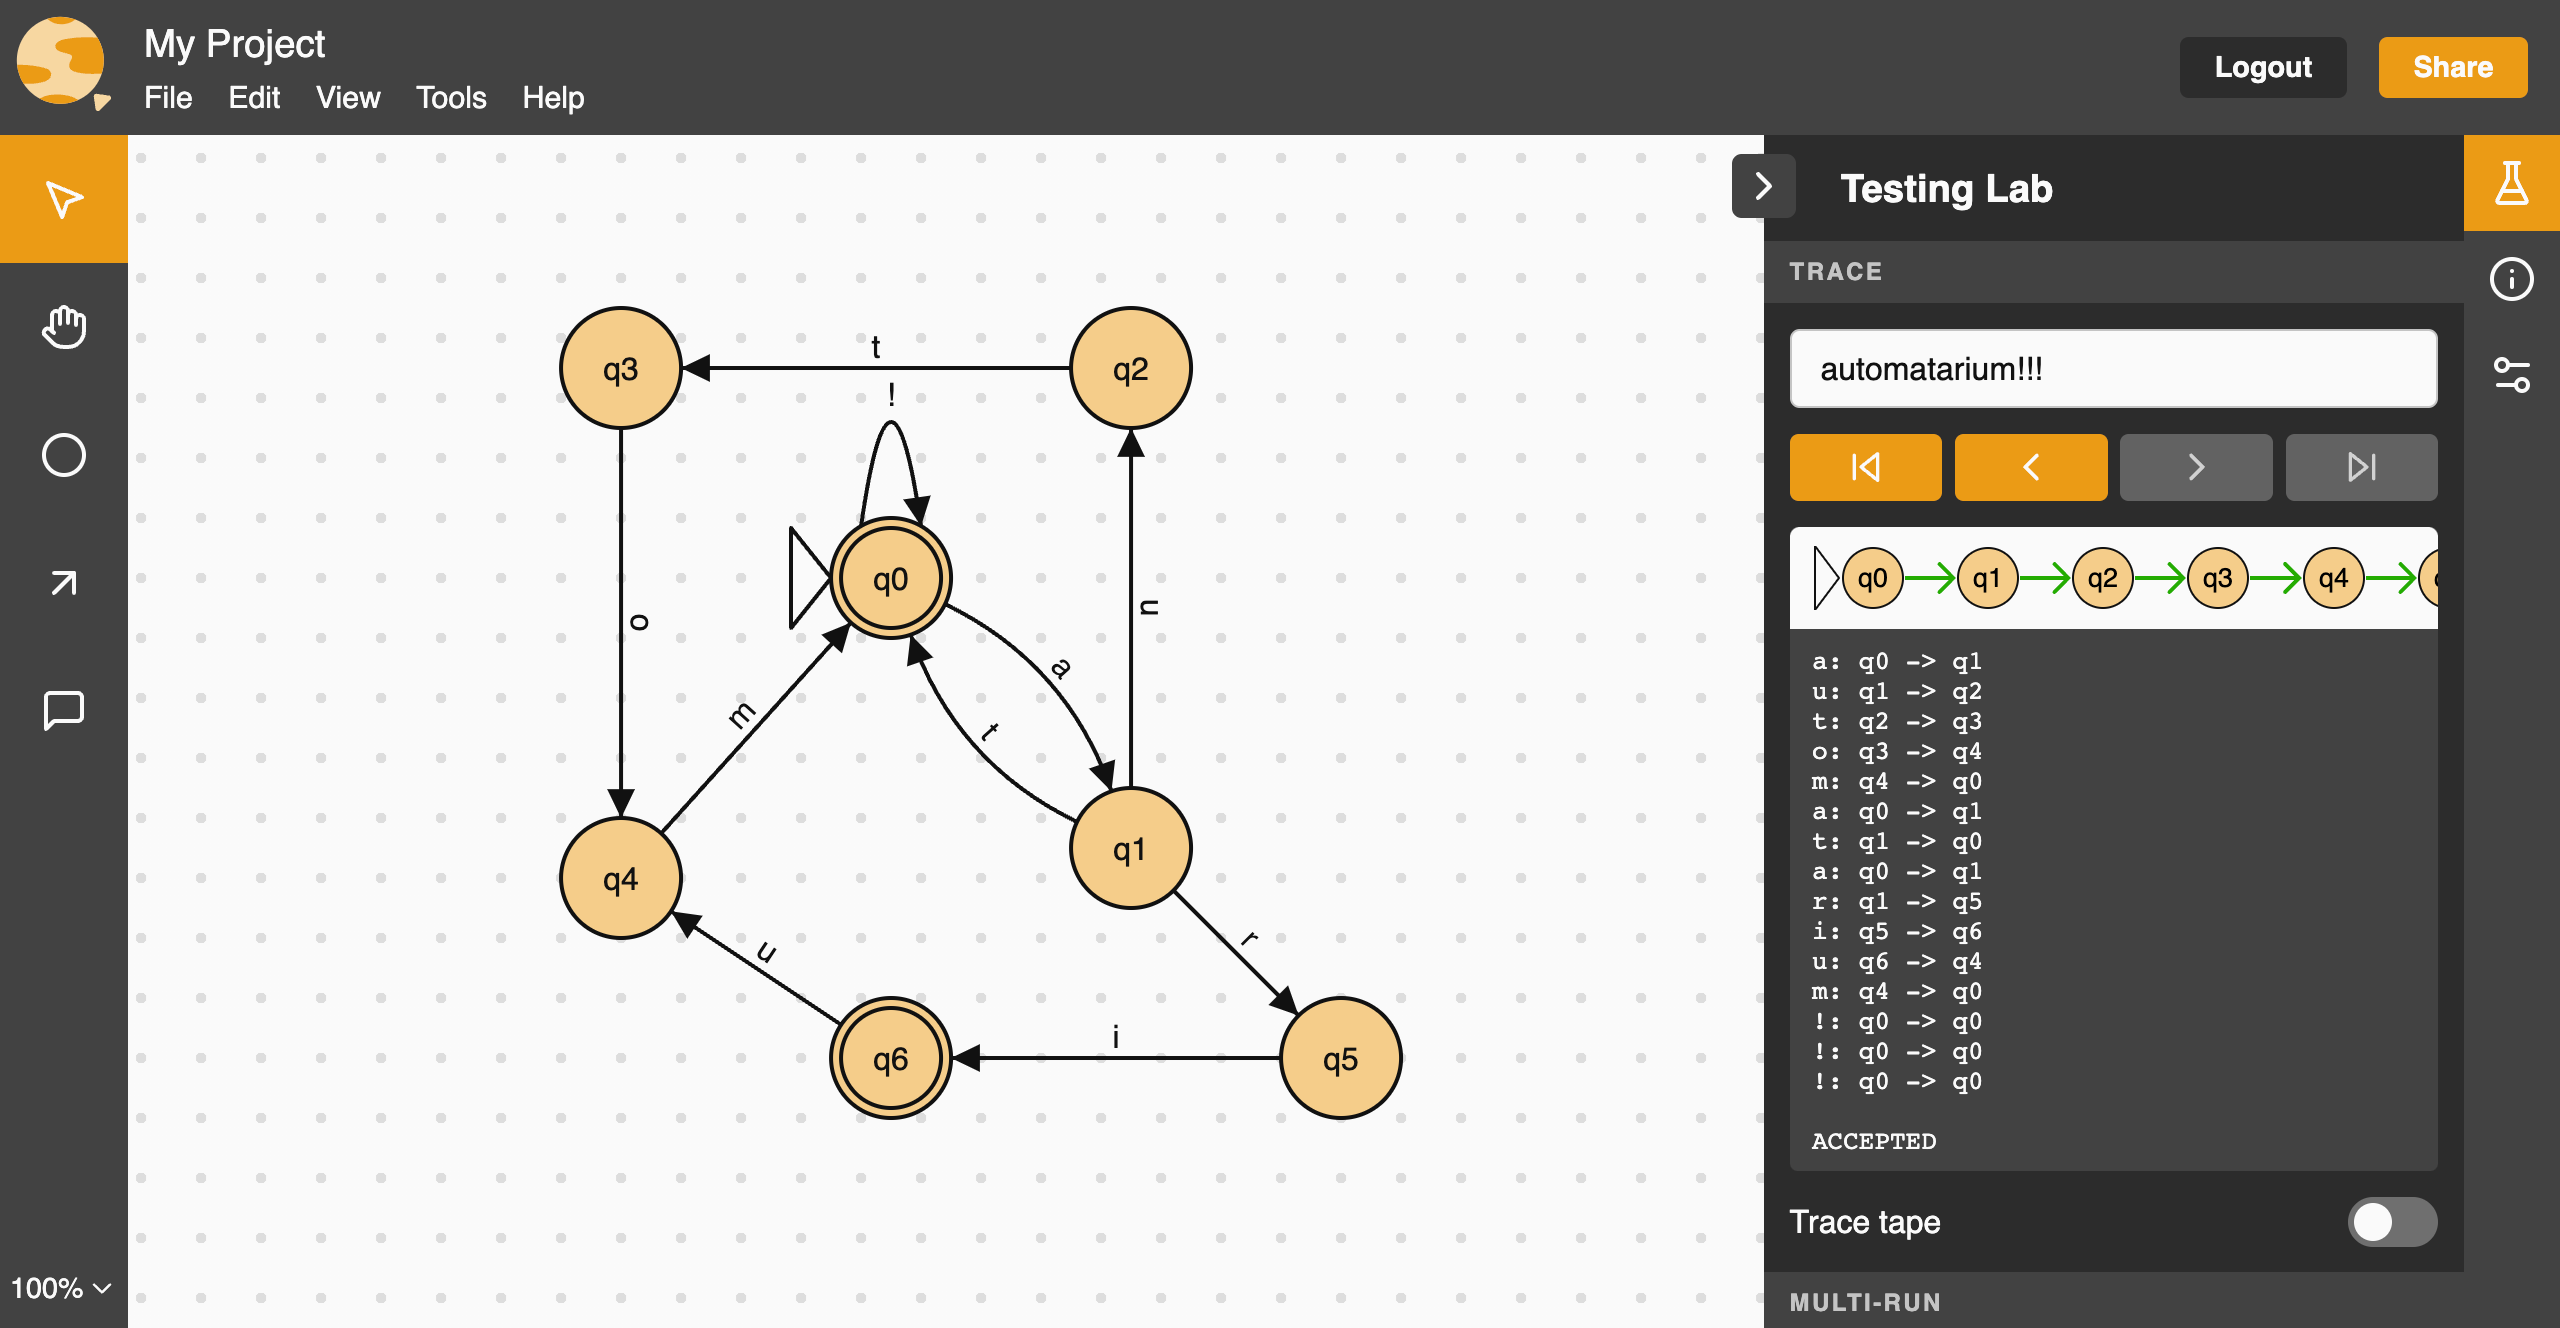Select the hand pan tool
2560x1328 pixels.
[x=63, y=327]
